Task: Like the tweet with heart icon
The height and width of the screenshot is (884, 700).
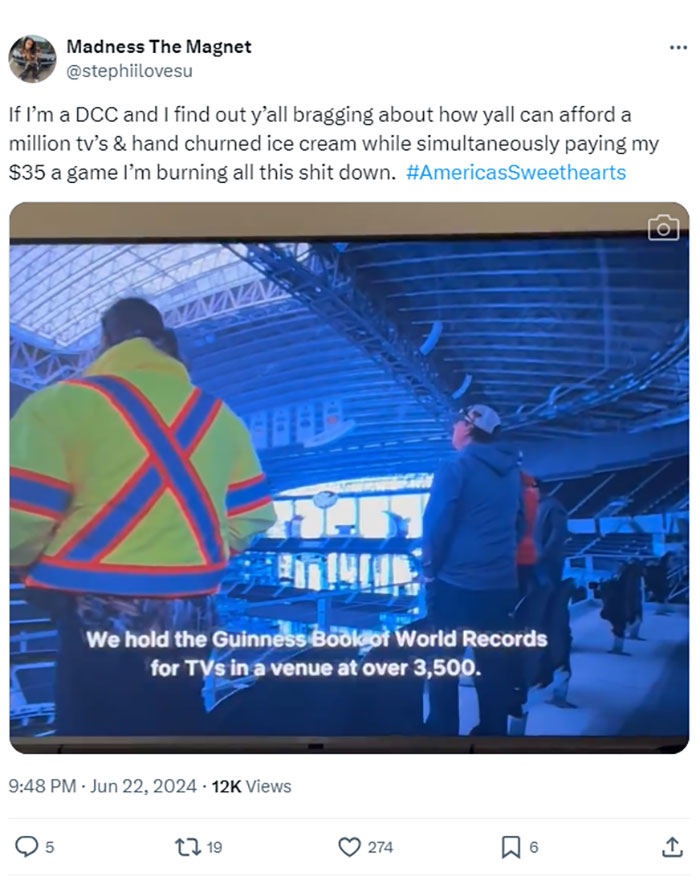Action: [349, 847]
